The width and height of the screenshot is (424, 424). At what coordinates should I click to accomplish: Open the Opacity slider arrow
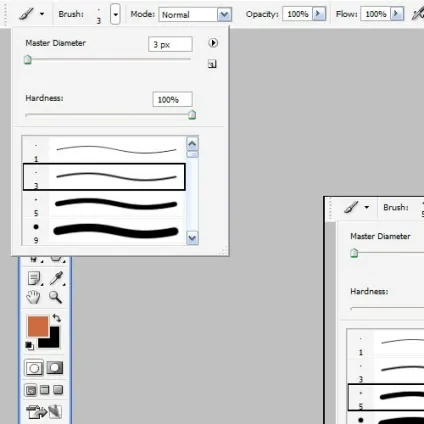coord(319,14)
